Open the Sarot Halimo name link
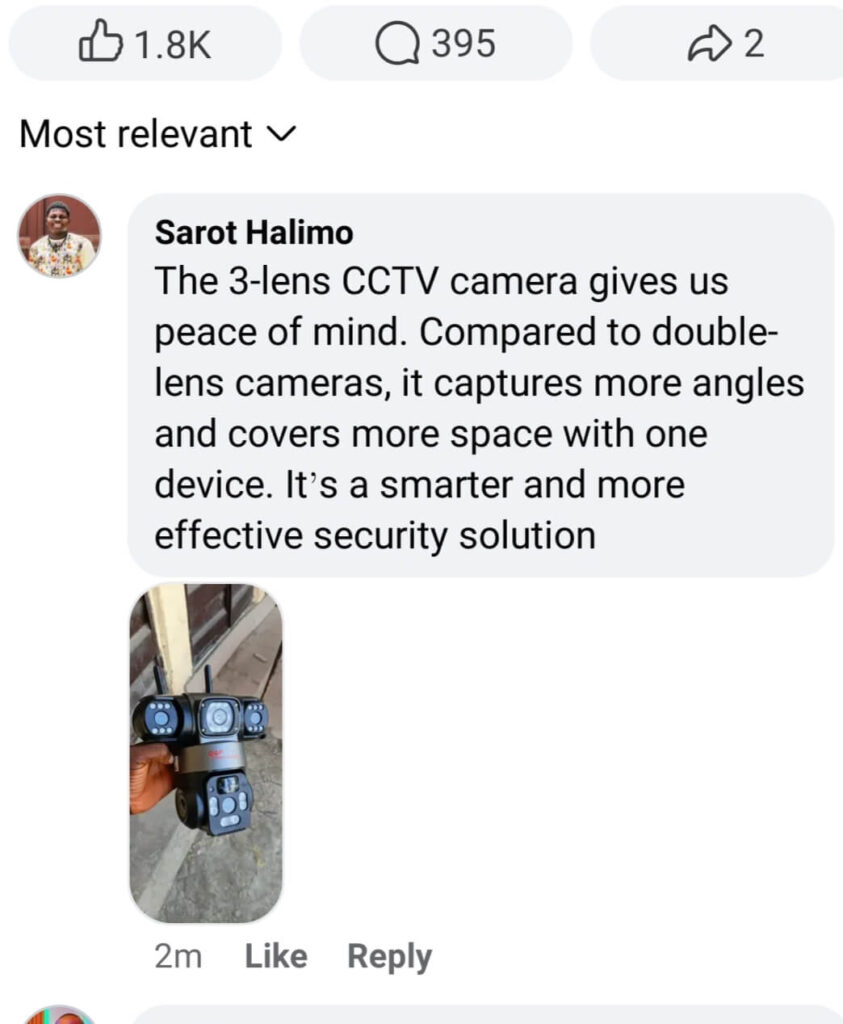The width and height of the screenshot is (843, 1024). tap(254, 232)
